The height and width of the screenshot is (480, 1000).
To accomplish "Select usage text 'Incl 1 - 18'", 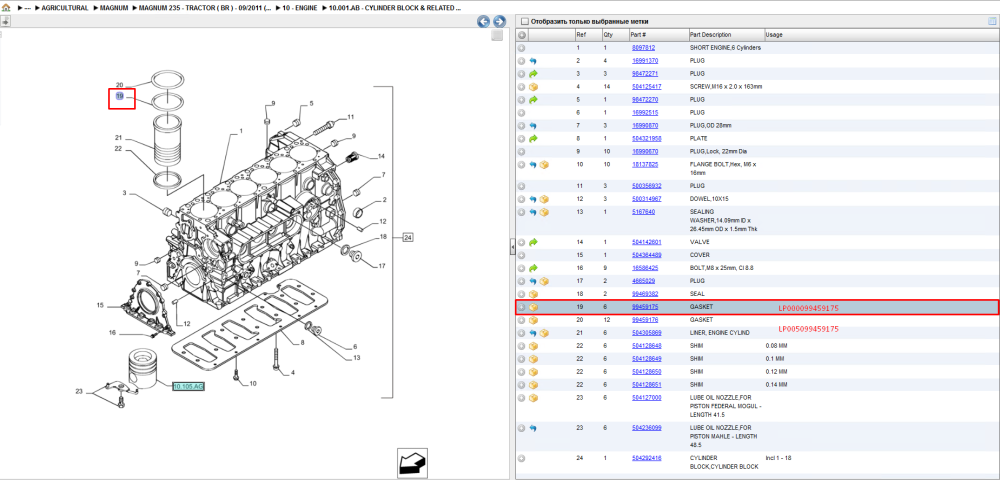I will coord(777,458).
